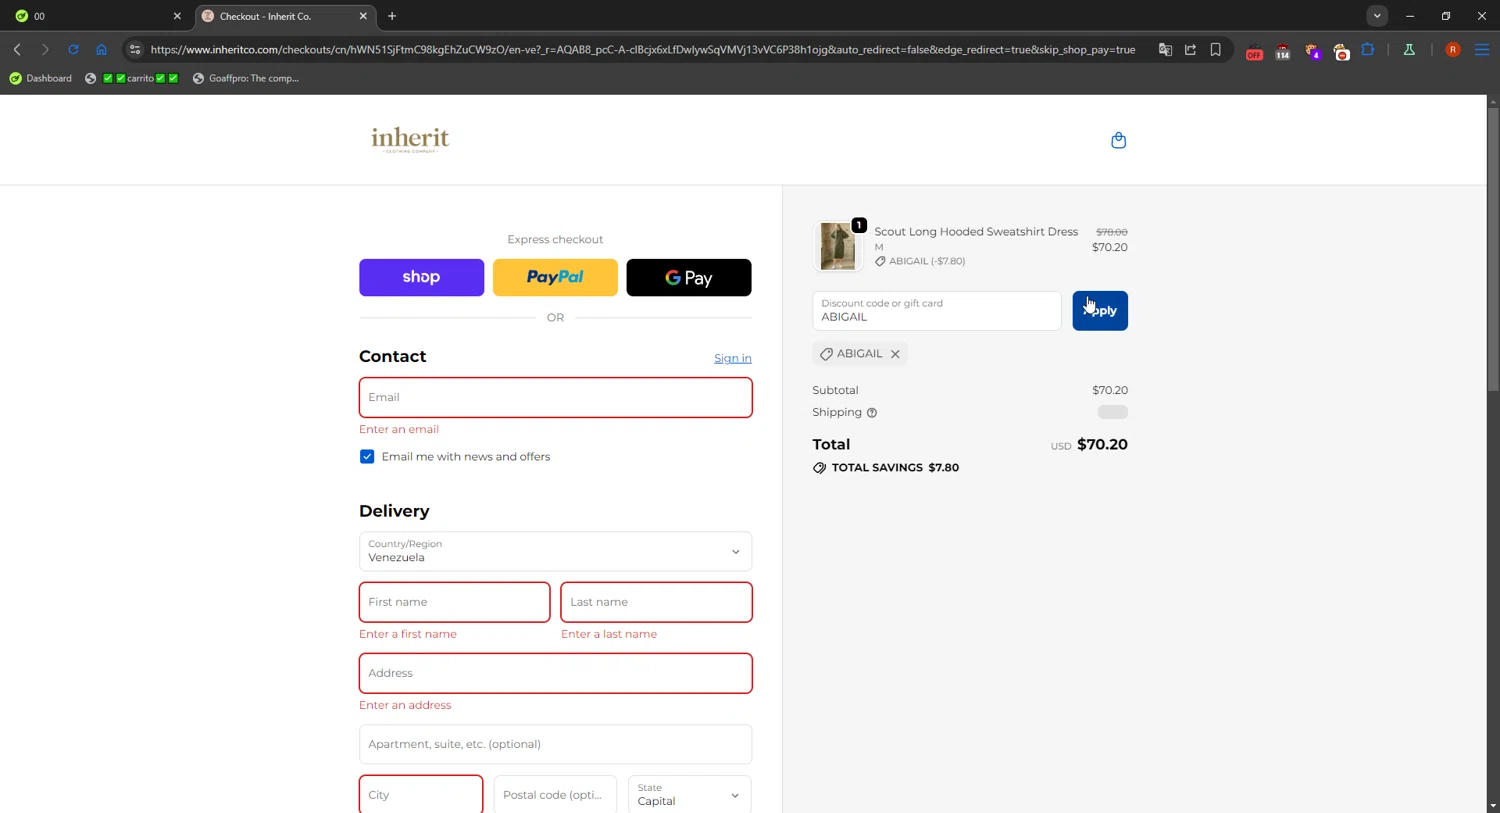Open the extension showing OFF badge
Image resolution: width=1500 pixels, height=813 pixels.
tap(1254, 51)
